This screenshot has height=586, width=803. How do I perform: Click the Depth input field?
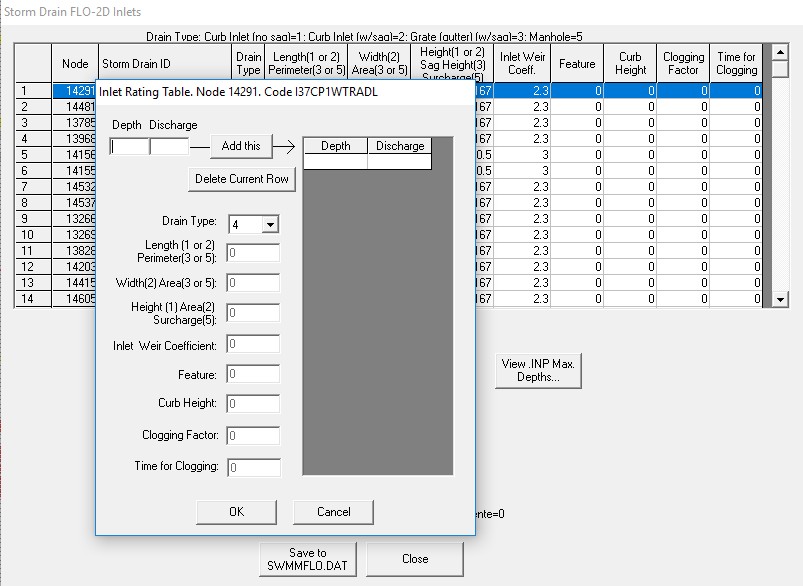click(129, 146)
